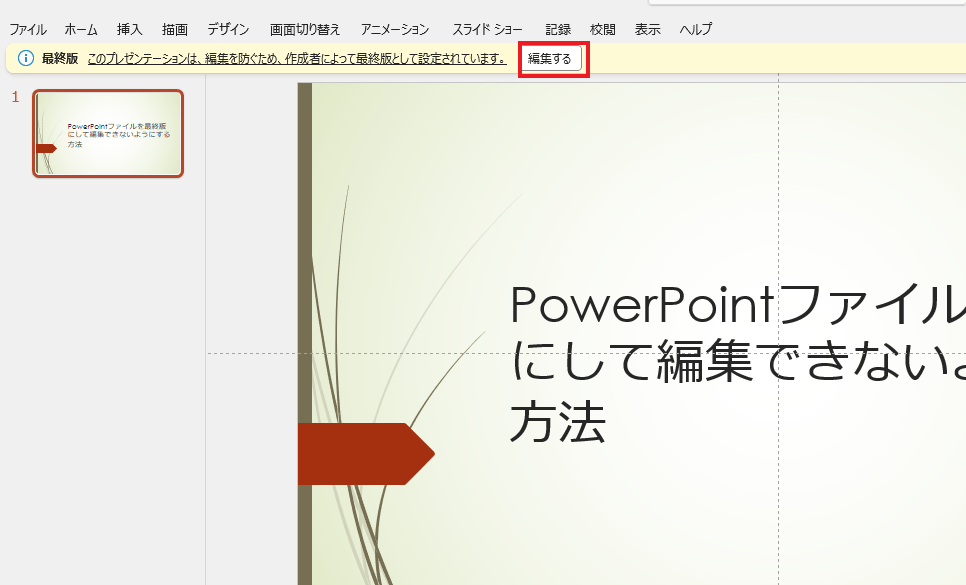The image size is (966, 585).
Task: Open the 記録 ribbon tab
Action: tap(558, 30)
